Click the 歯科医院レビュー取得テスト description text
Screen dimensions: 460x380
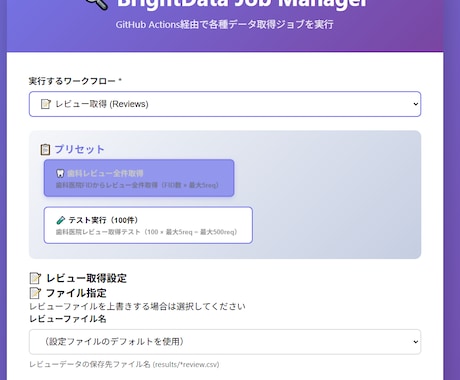coord(146,232)
